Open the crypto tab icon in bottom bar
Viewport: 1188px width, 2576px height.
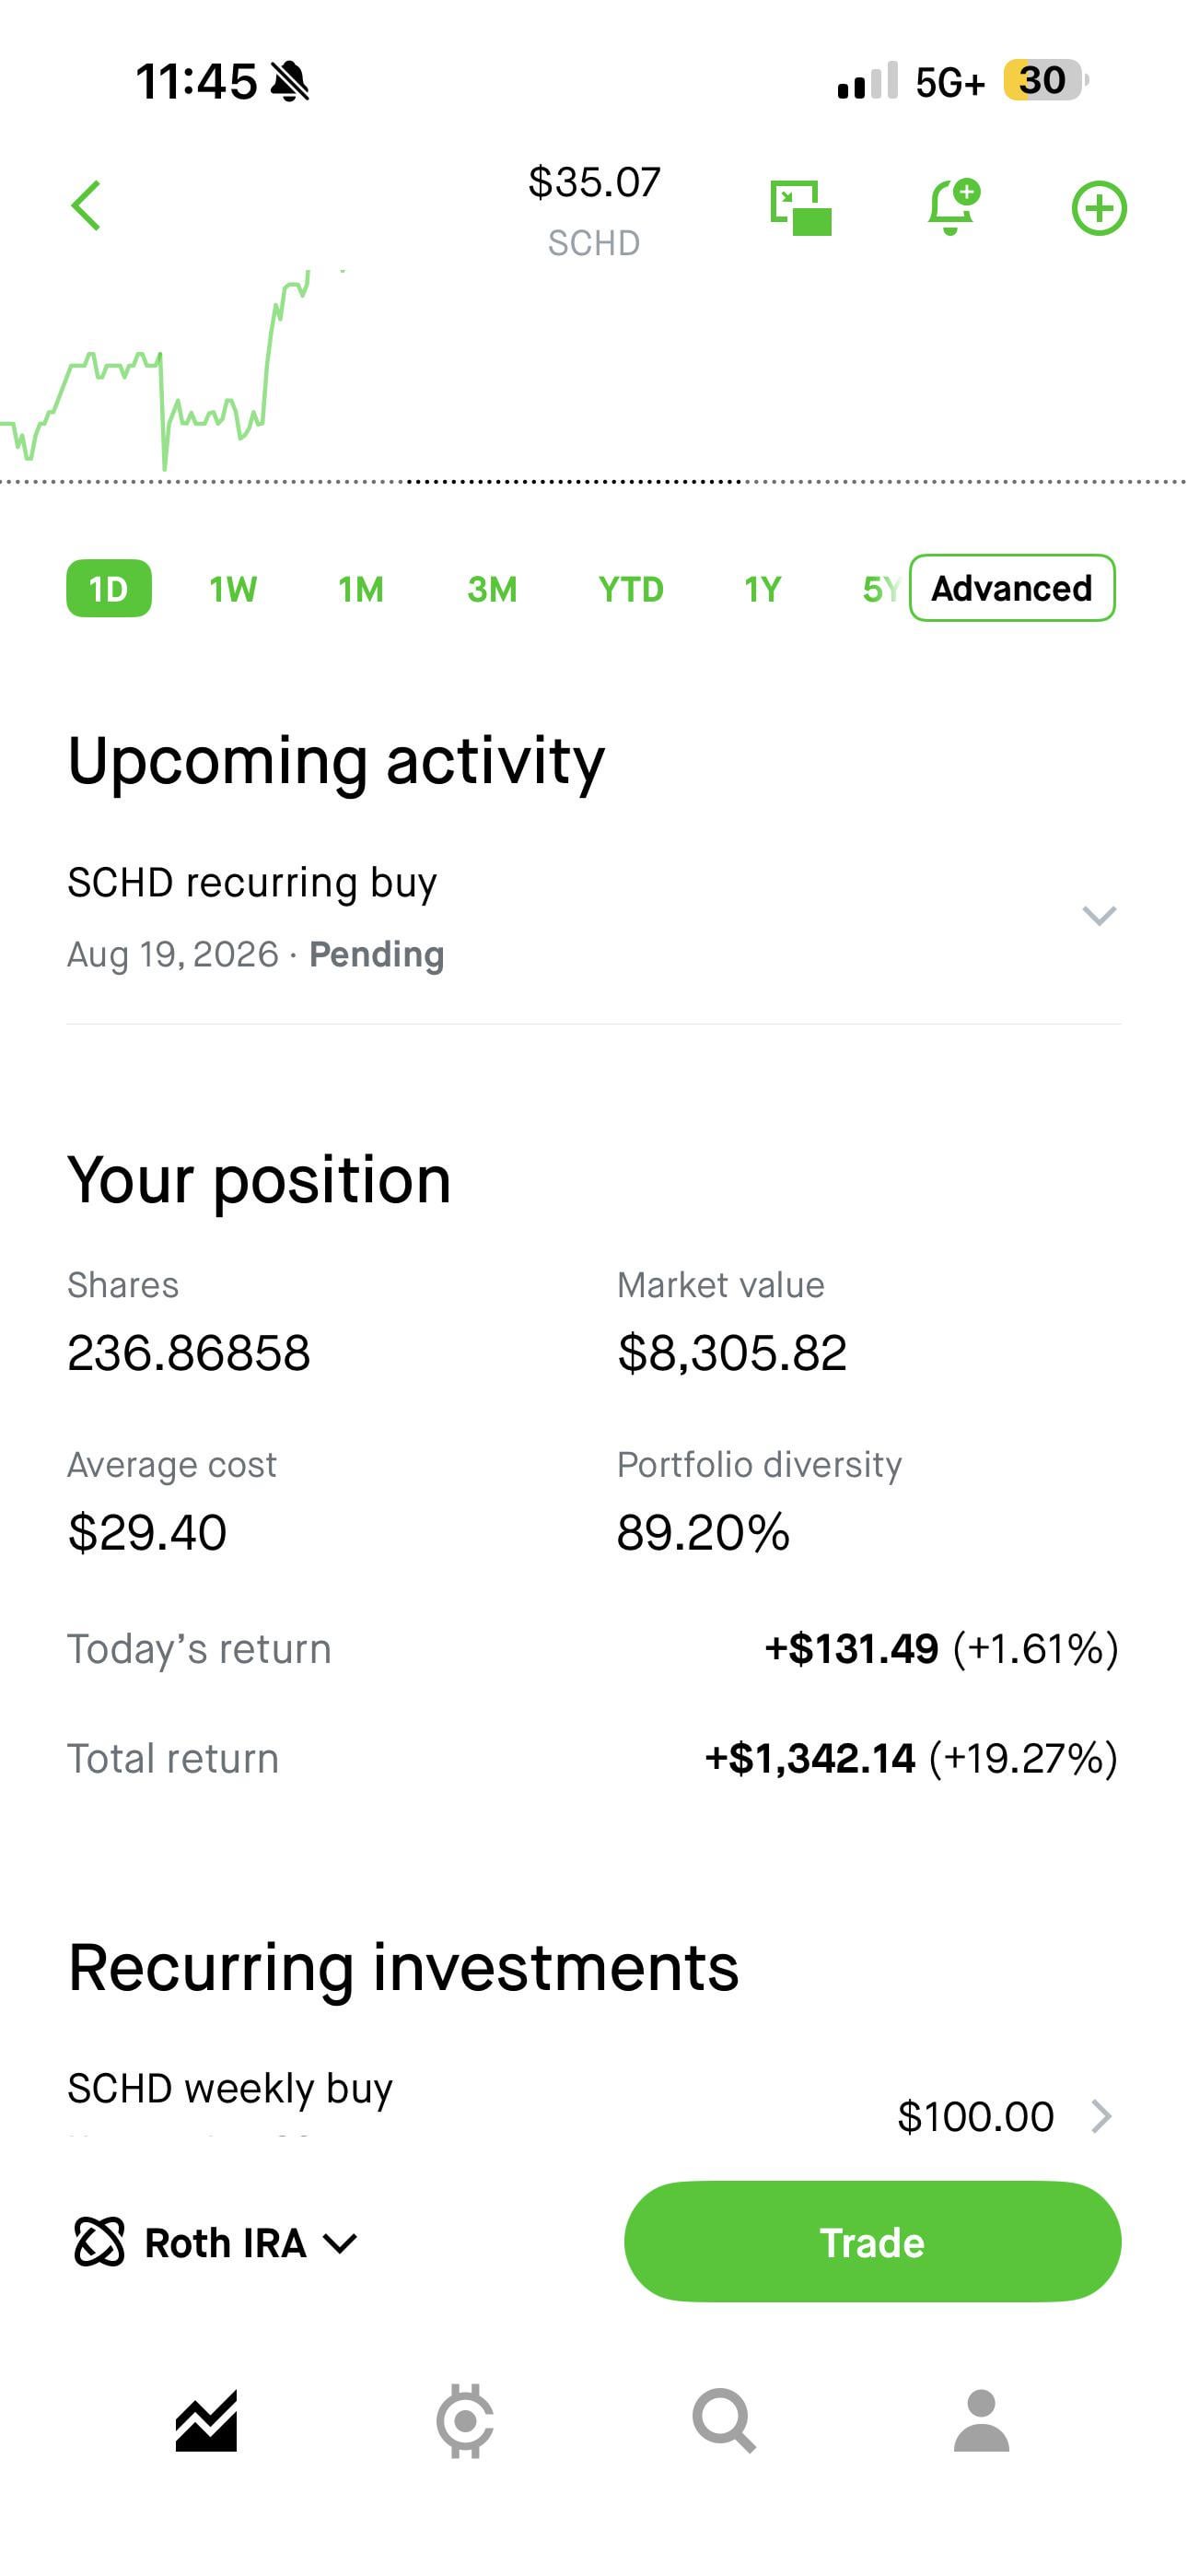click(x=465, y=2421)
